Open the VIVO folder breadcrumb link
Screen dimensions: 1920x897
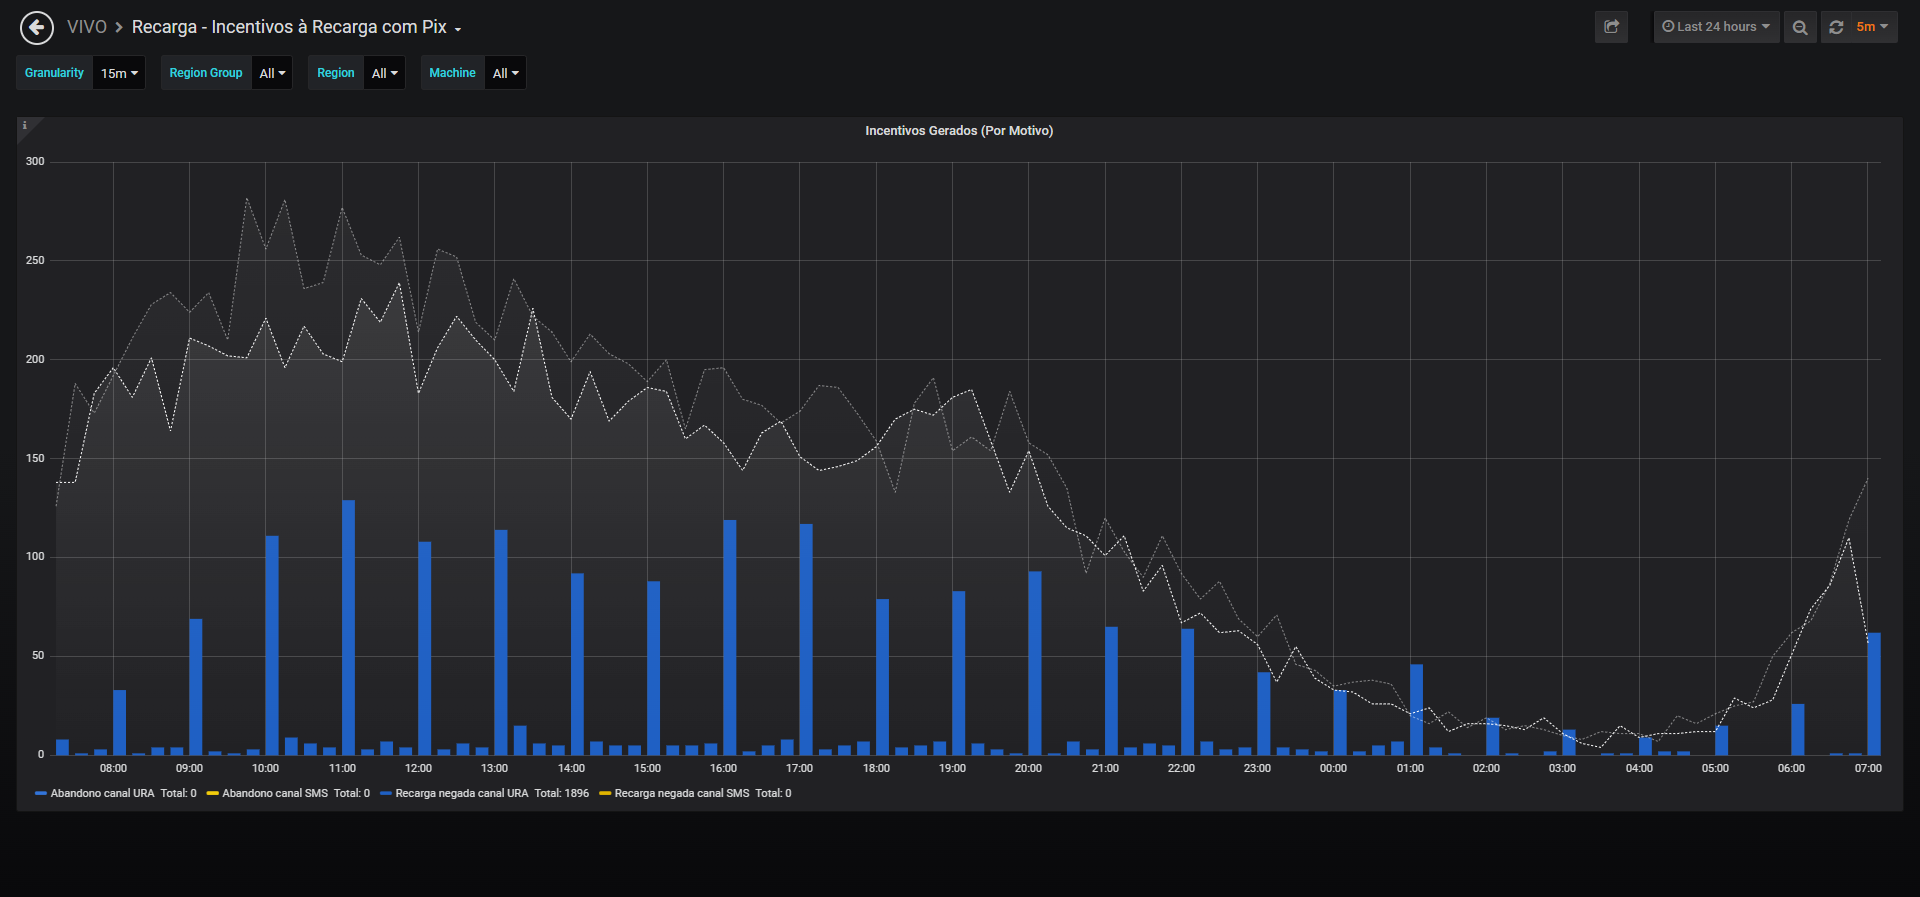(87, 27)
